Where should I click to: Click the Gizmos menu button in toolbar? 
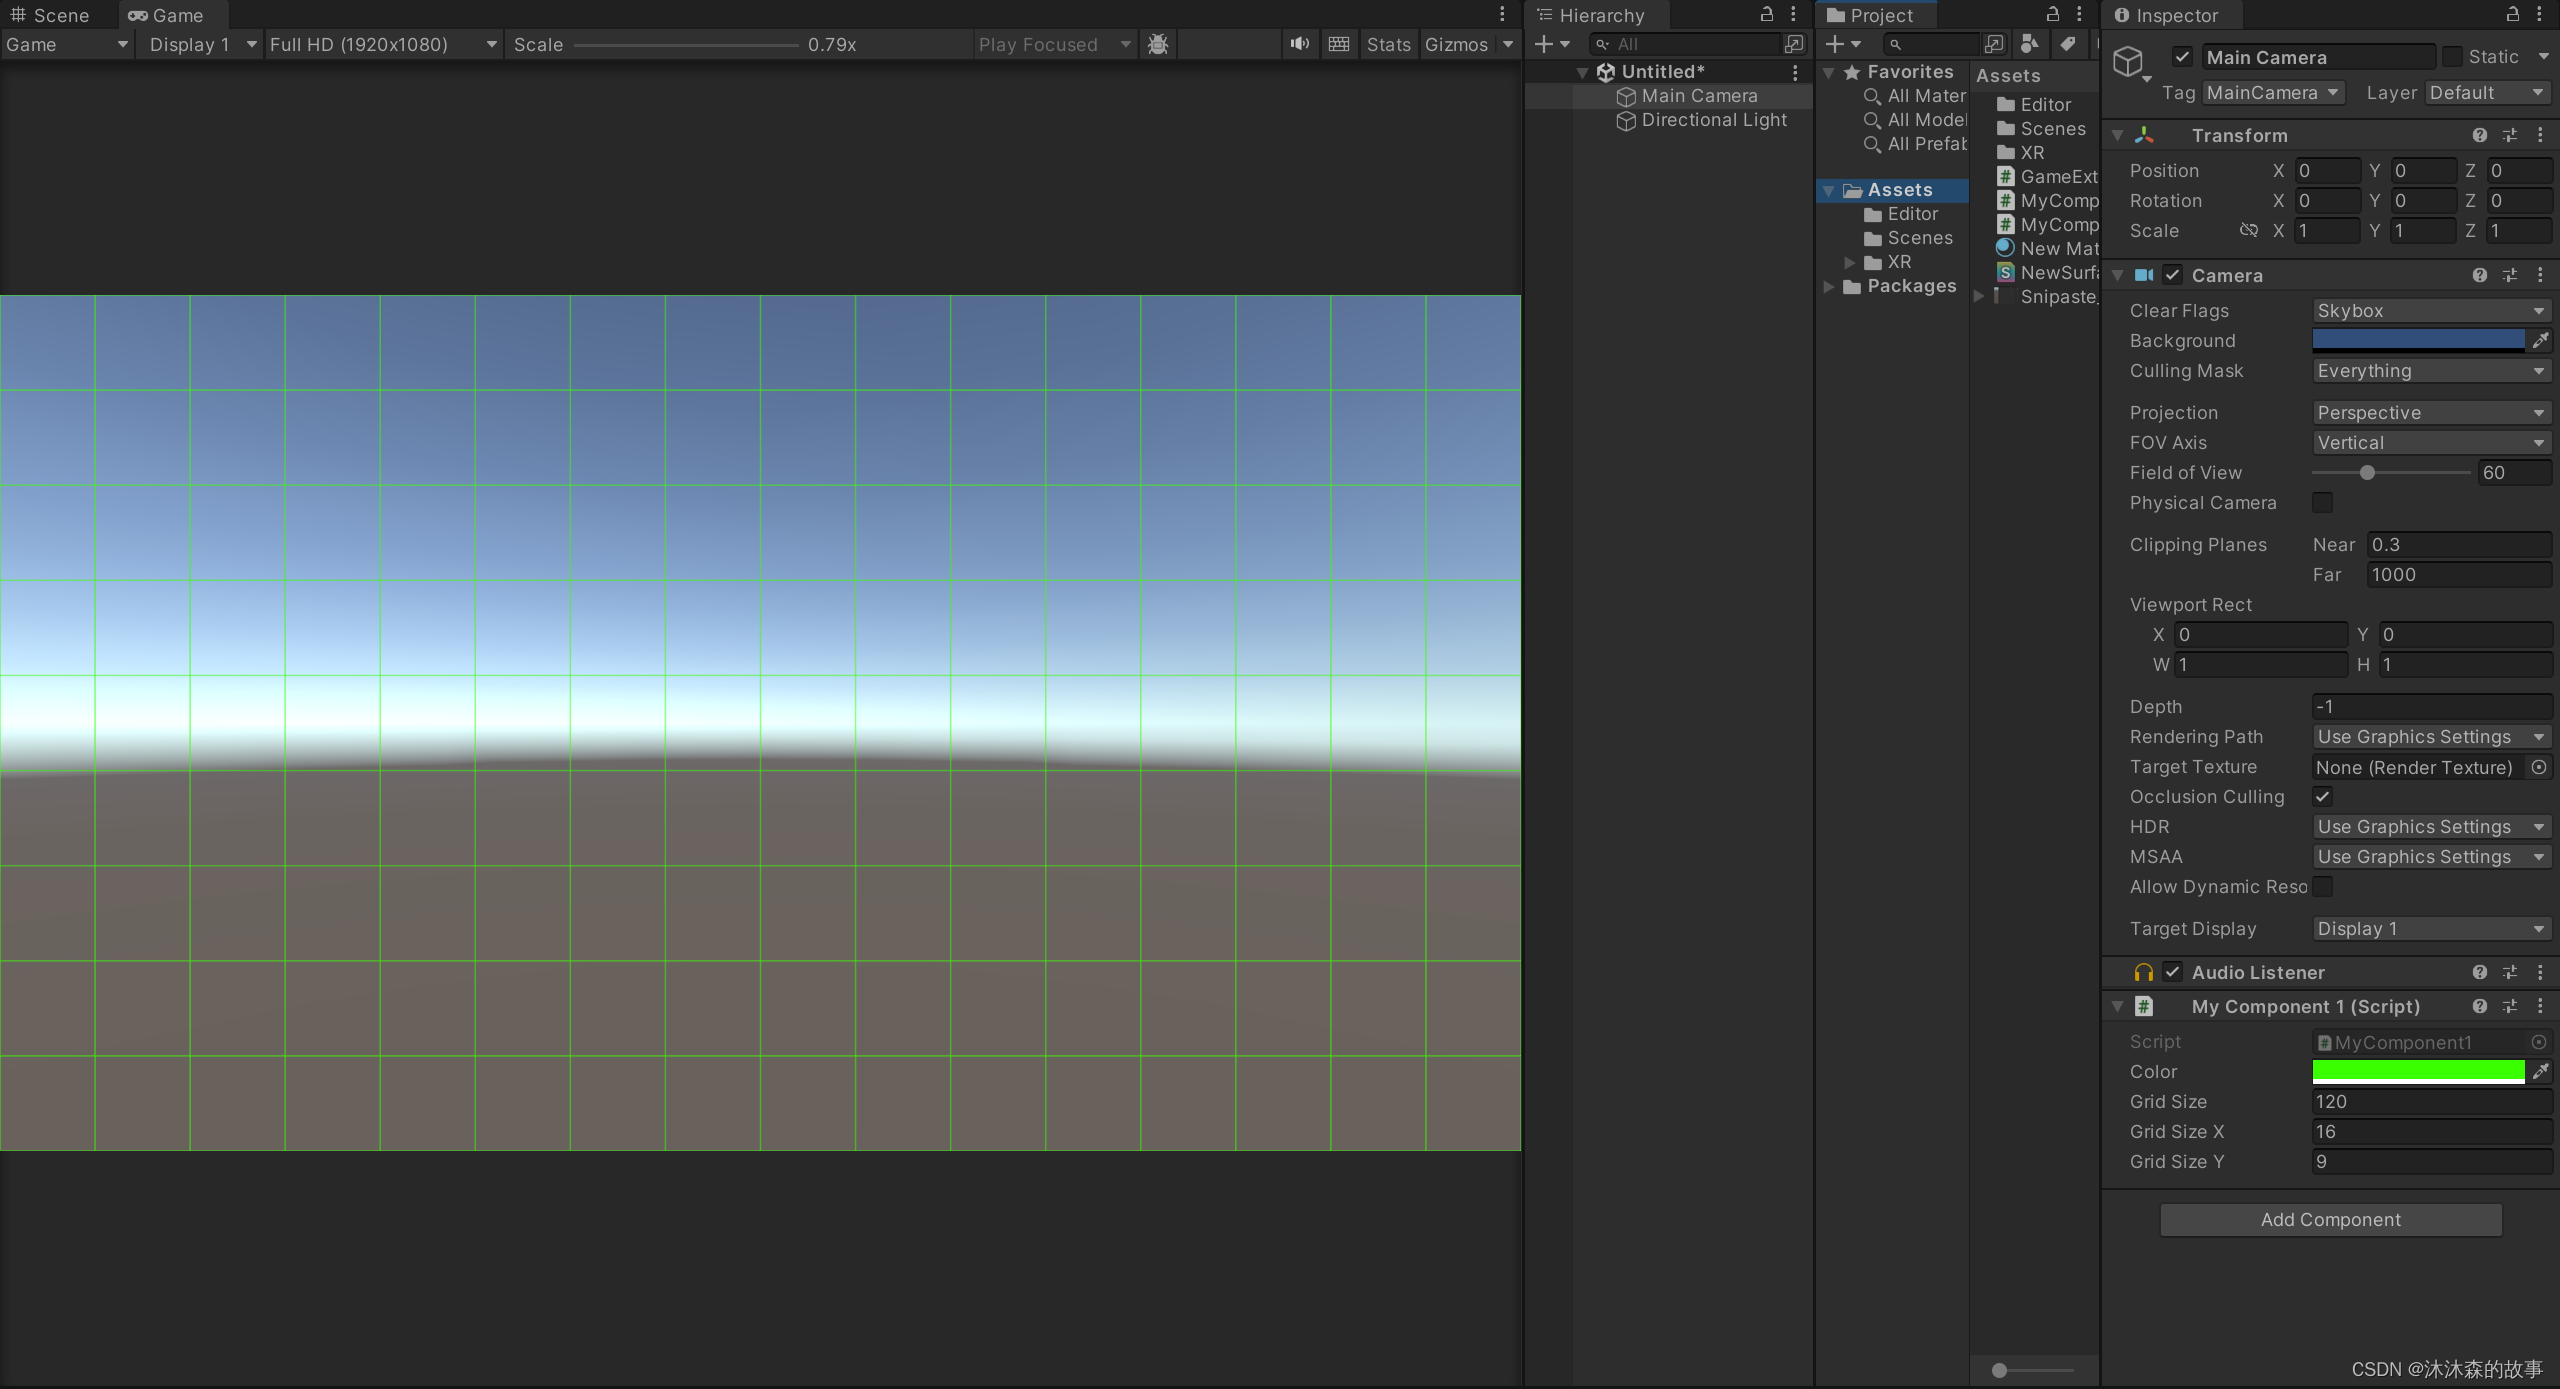point(1460,43)
